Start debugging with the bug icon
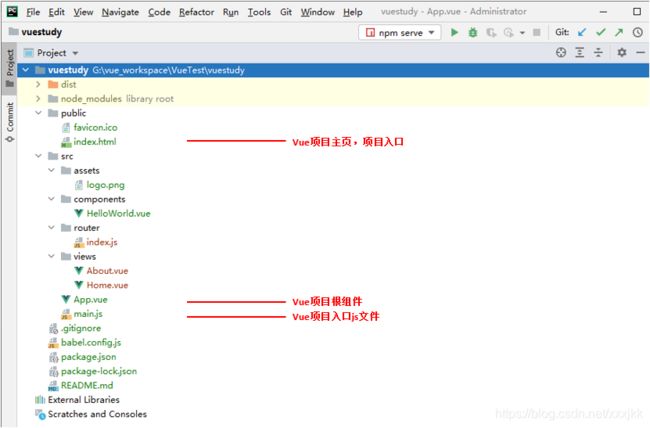This screenshot has width=650, height=428. 473,32
